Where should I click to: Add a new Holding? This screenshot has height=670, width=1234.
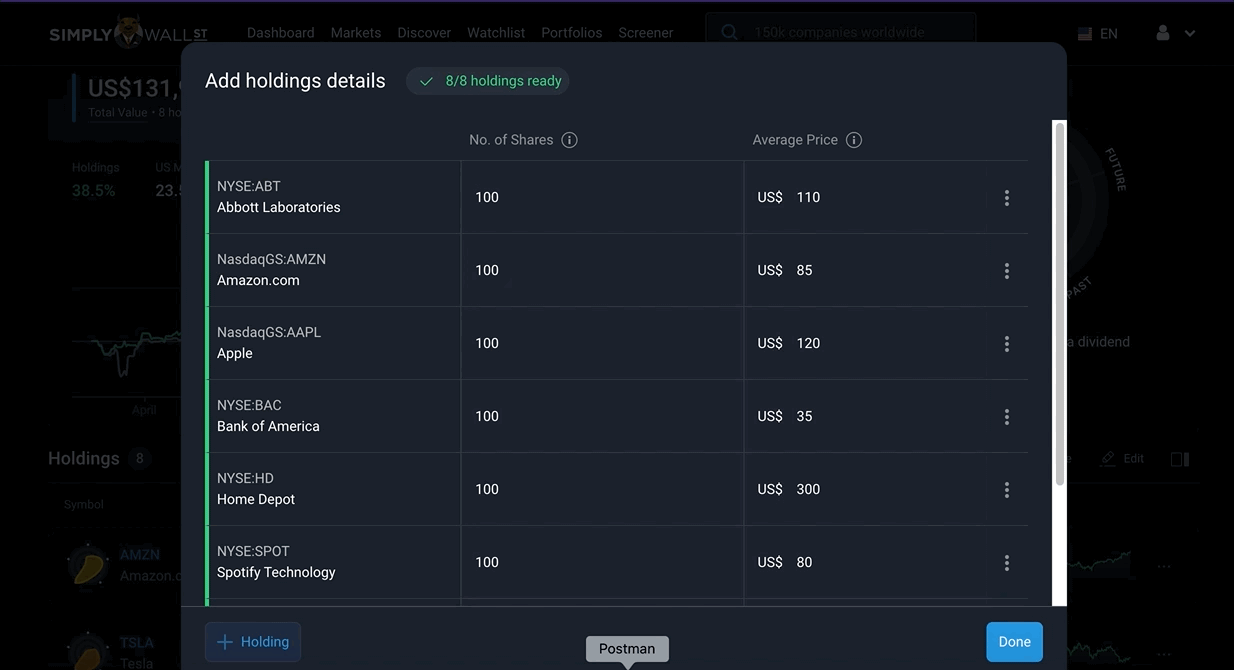pos(253,642)
